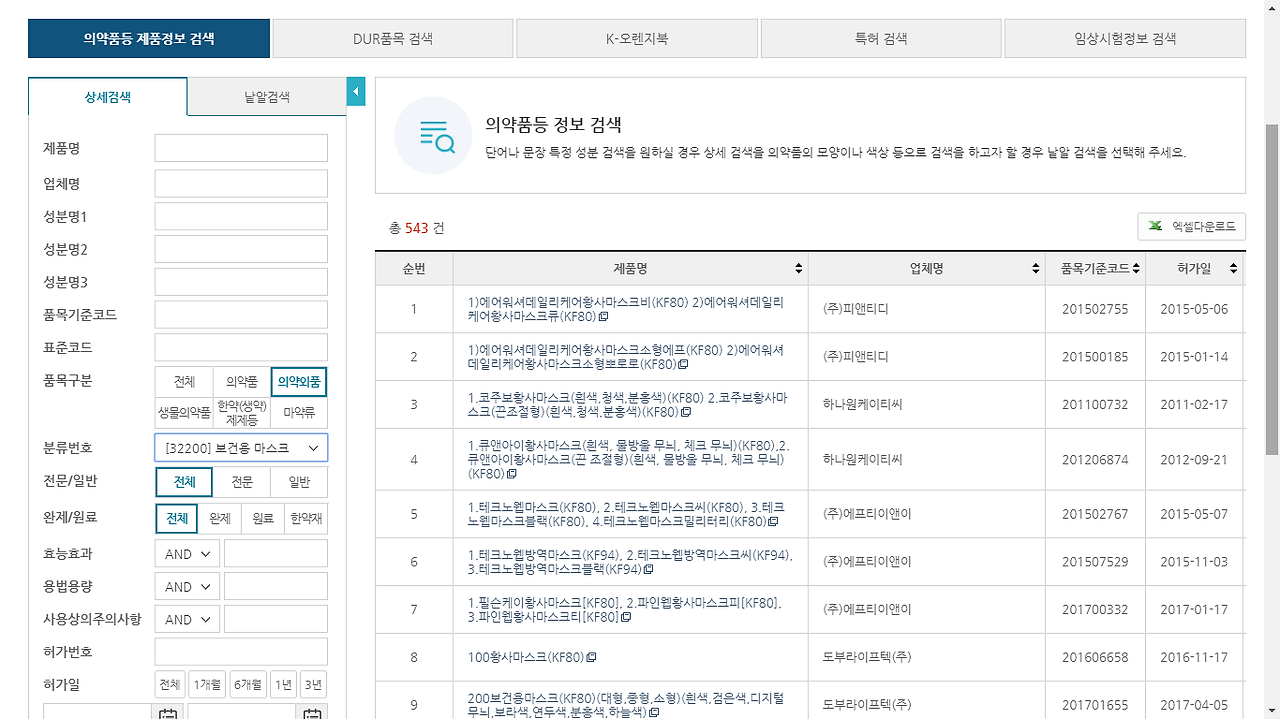The width and height of the screenshot is (1280, 719).
Task: Click Excel icon in 엑셀다운로드 button
Action: tap(1155, 226)
